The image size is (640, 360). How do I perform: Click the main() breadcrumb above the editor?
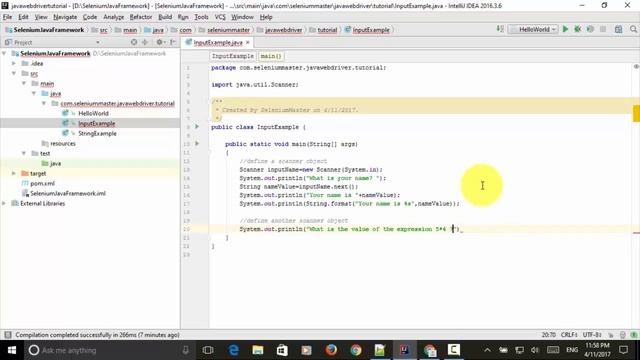(271, 56)
